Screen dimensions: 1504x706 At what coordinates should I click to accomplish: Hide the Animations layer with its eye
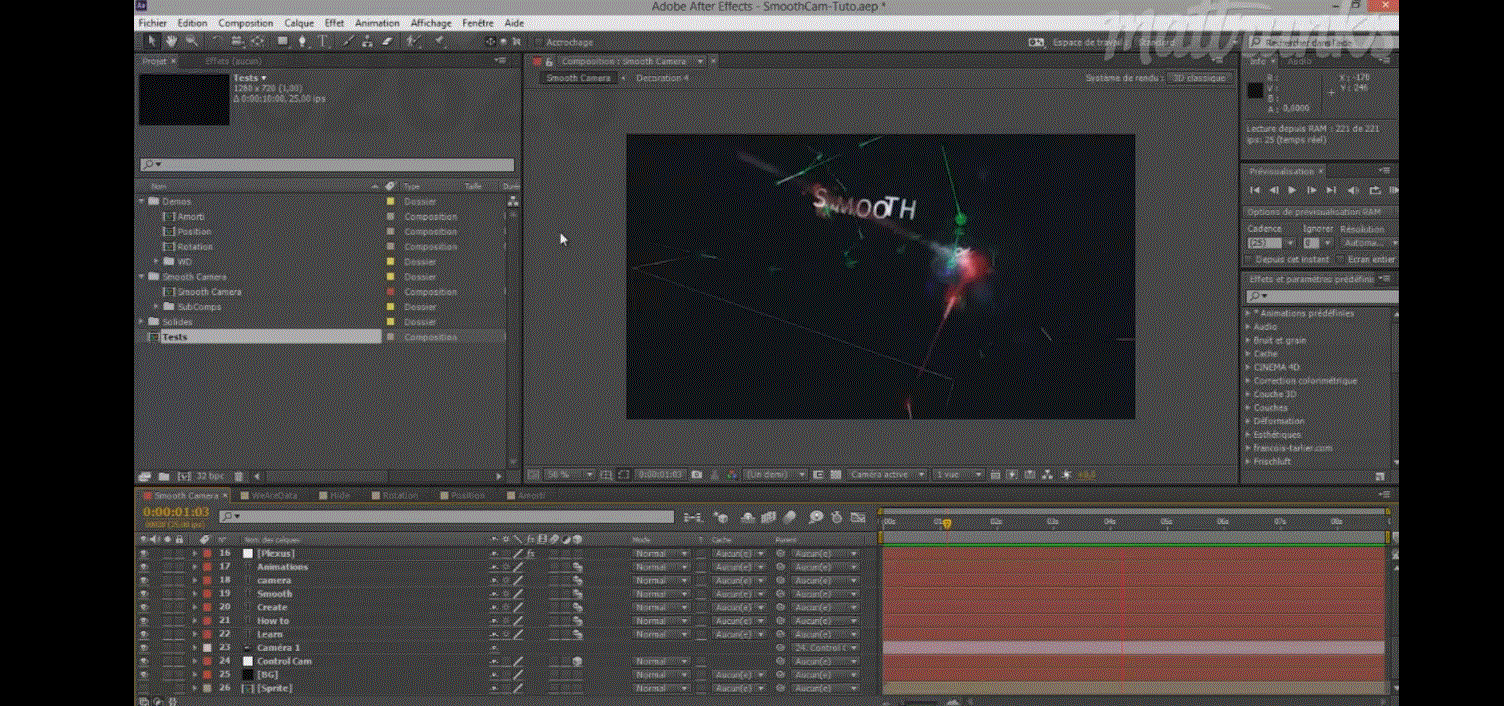pos(144,567)
